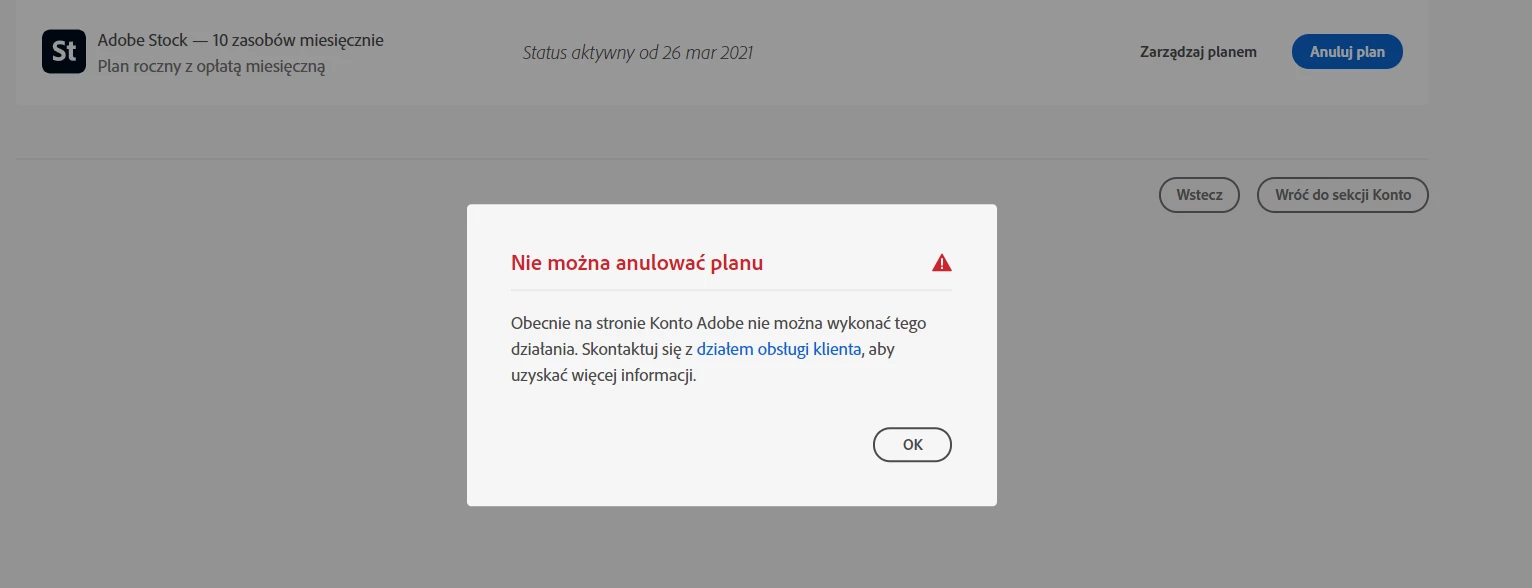Select the heading Nie można anulować planu

pos(637,263)
